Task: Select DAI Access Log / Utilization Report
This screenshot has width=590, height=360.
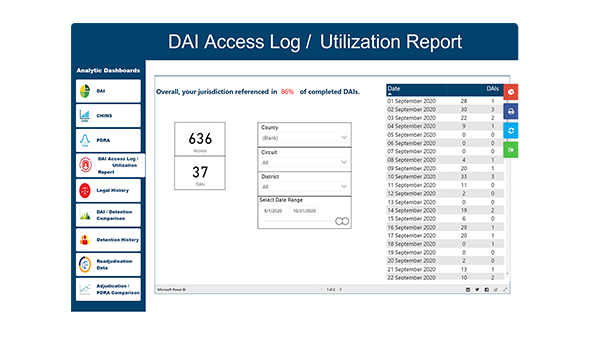Action: [110, 165]
